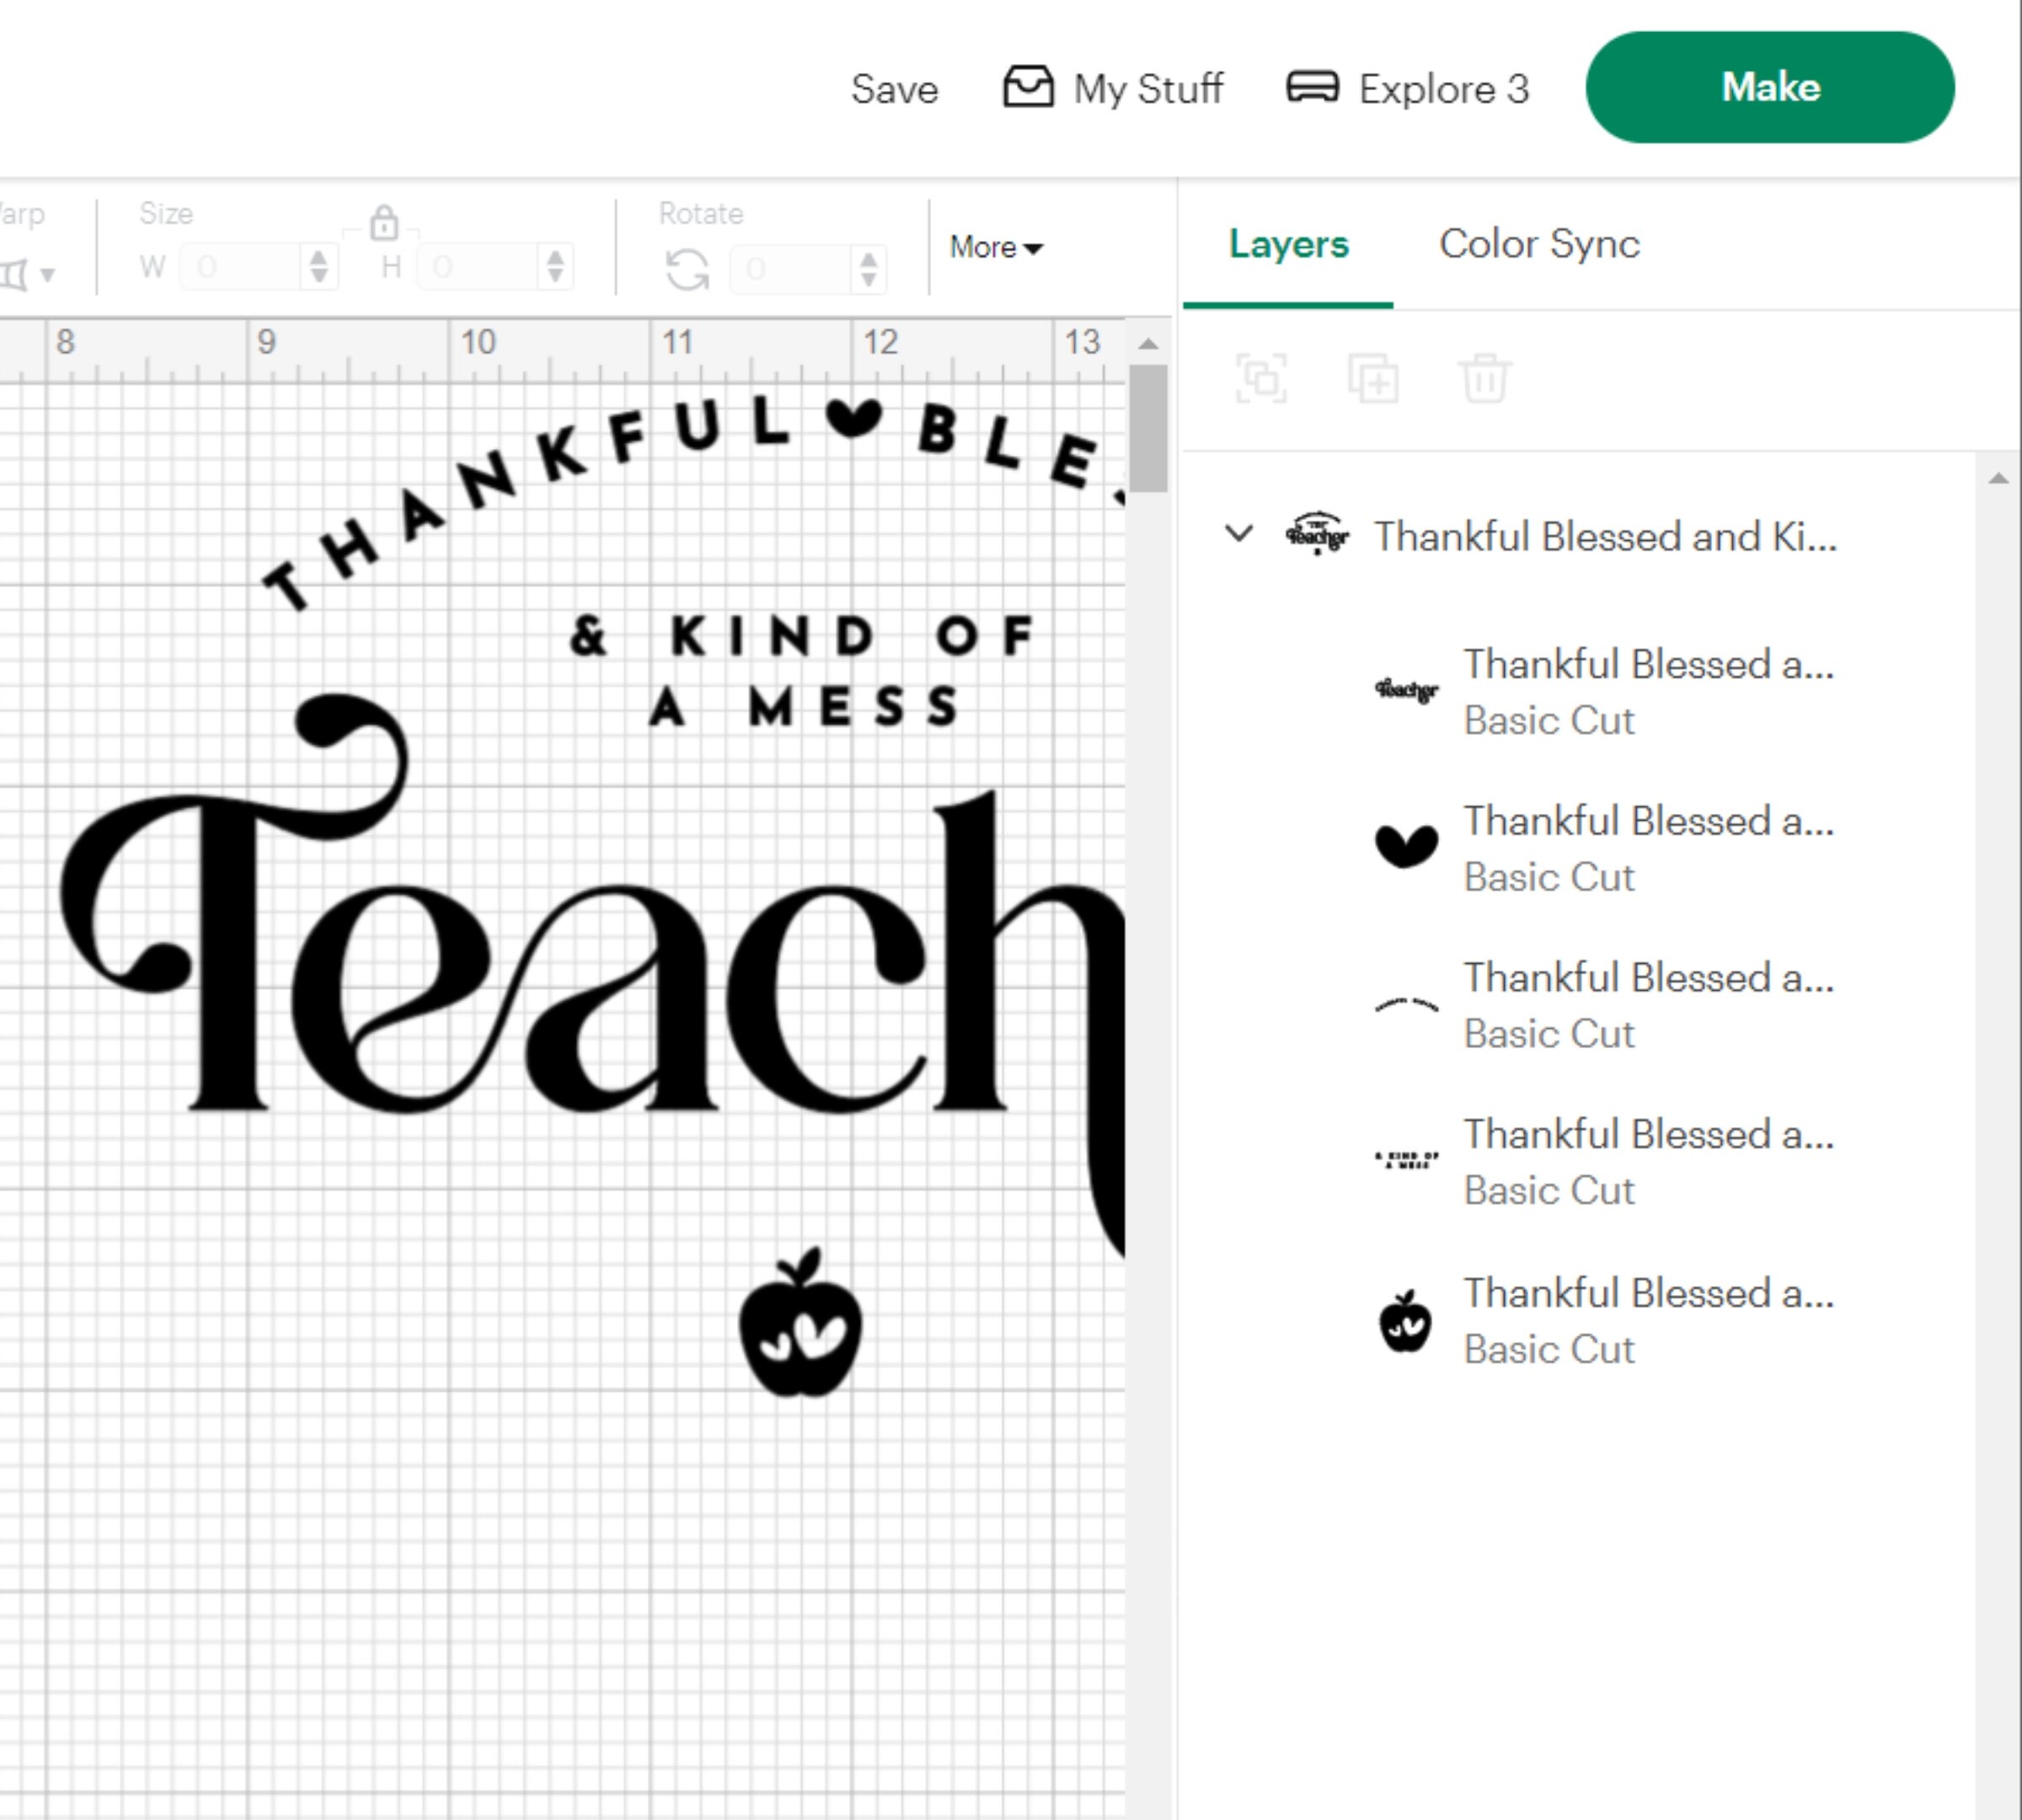Click the Make button
The image size is (2022, 1820).
pyautogui.click(x=1769, y=87)
